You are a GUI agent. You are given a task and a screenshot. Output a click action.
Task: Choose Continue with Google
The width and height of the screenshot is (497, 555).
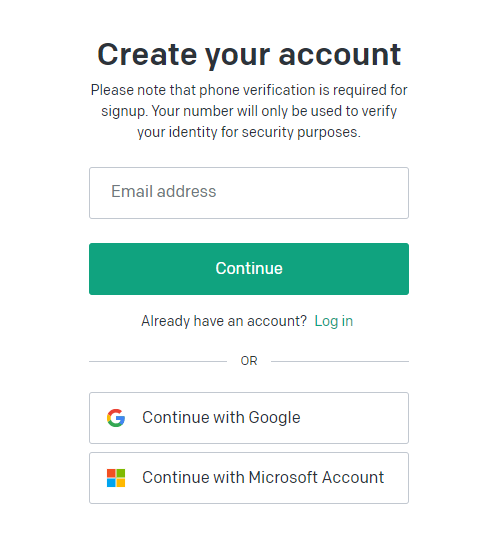(249, 418)
